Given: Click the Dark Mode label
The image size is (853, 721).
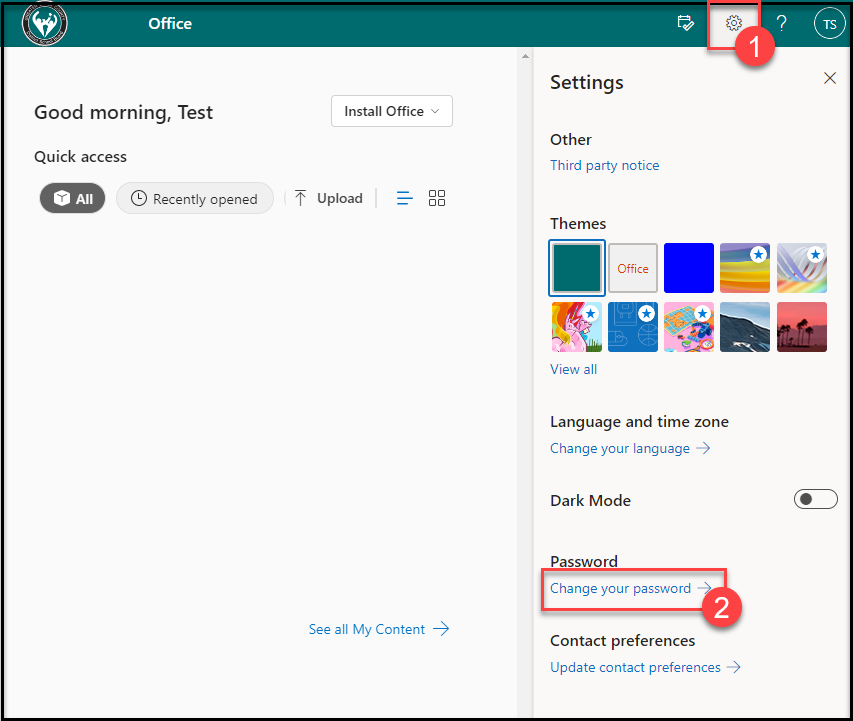Looking at the screenshot, I should point(590,501).
